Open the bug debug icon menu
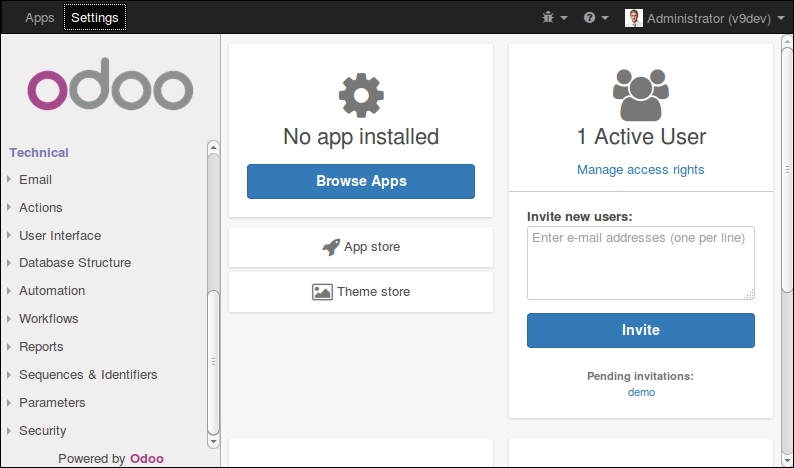The width and height of the screenshot is (794, 468). pos(554,18)
